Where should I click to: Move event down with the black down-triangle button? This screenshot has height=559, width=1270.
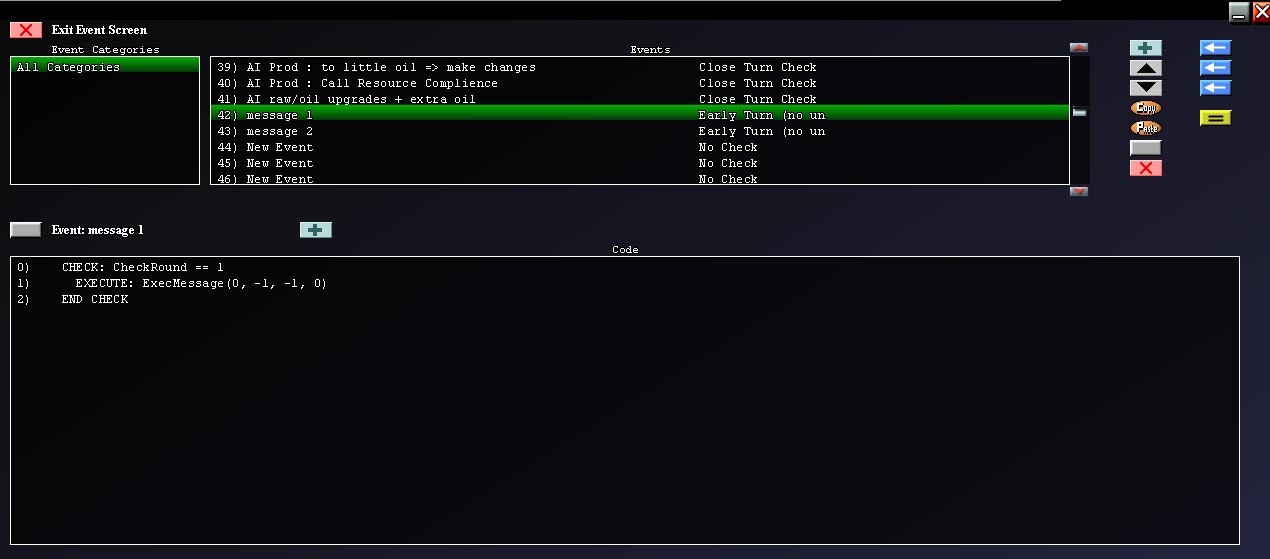[x=1146, y=88]
